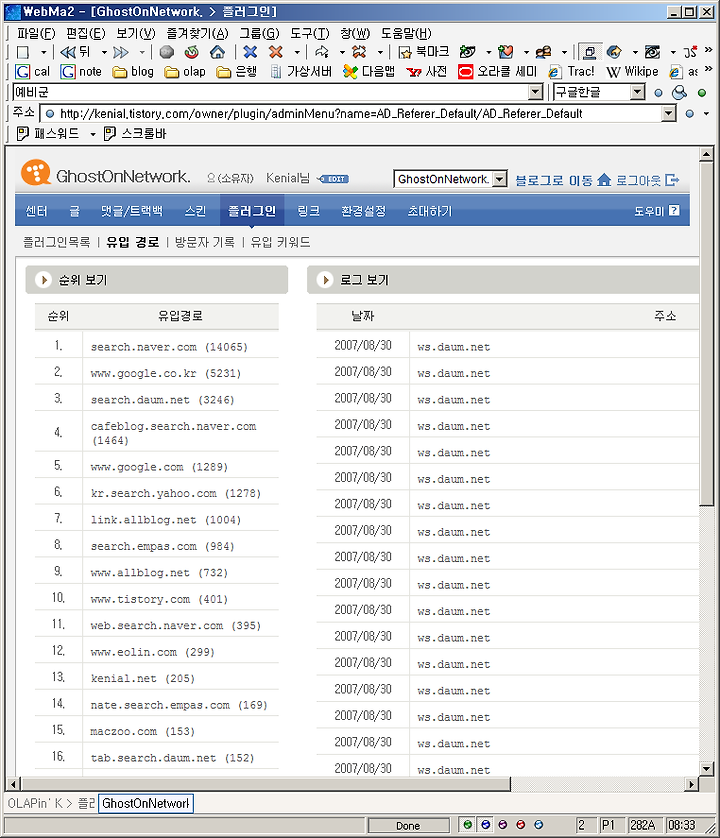Click the vertical scrollbar down arrow
Viewport: 720px width, 838px height.
(x=707, y=769)
